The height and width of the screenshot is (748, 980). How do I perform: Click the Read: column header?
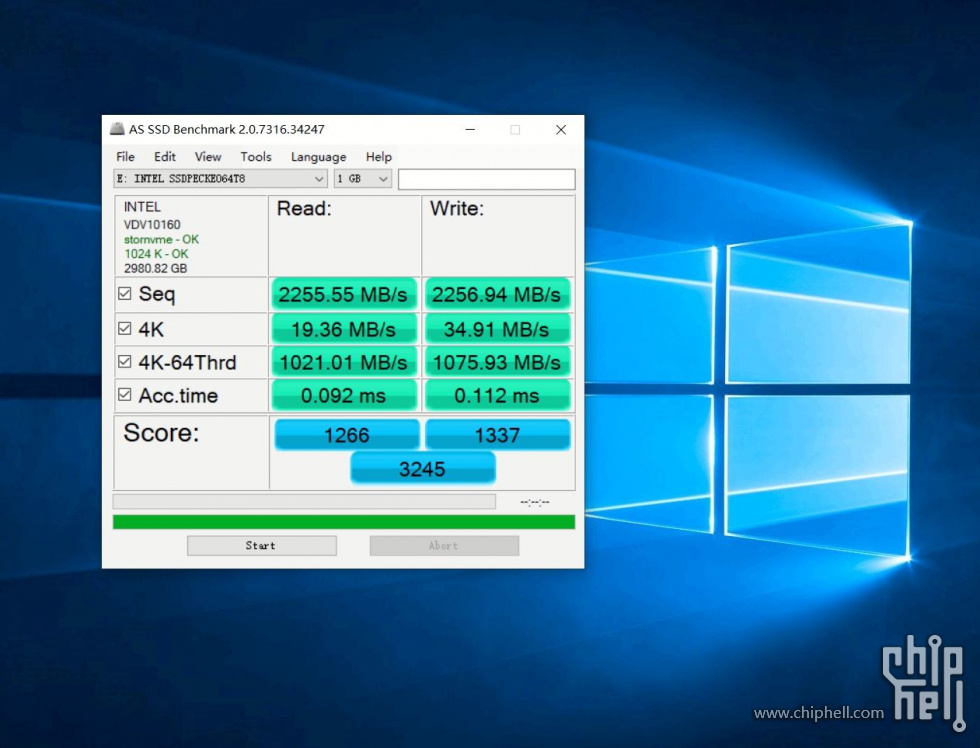click(x=304, y=208)
